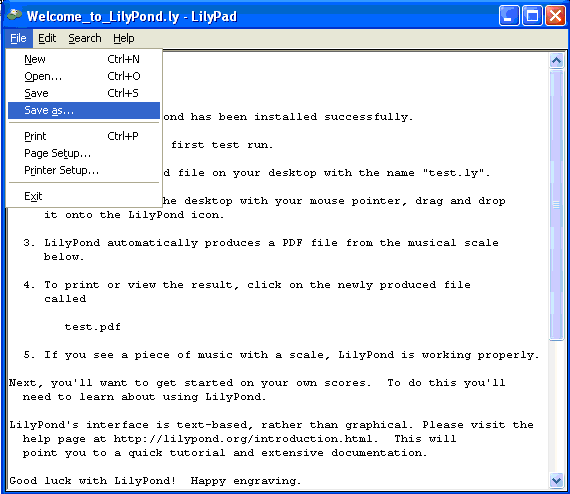
Task: Select the Save as... menu entry
Action: 84,110
